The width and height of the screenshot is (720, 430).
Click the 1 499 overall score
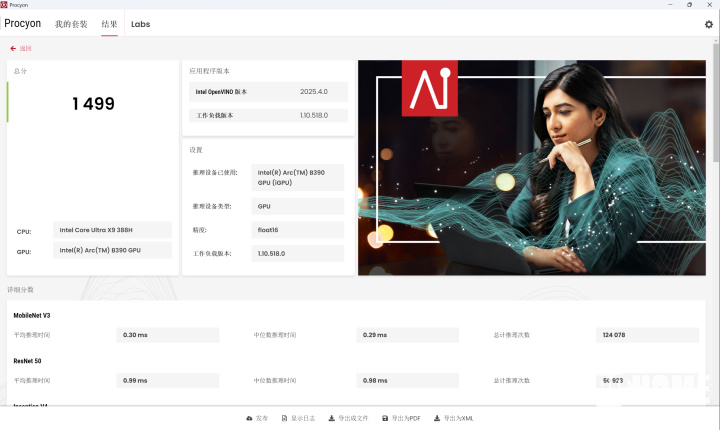click(x=93, y=104)
